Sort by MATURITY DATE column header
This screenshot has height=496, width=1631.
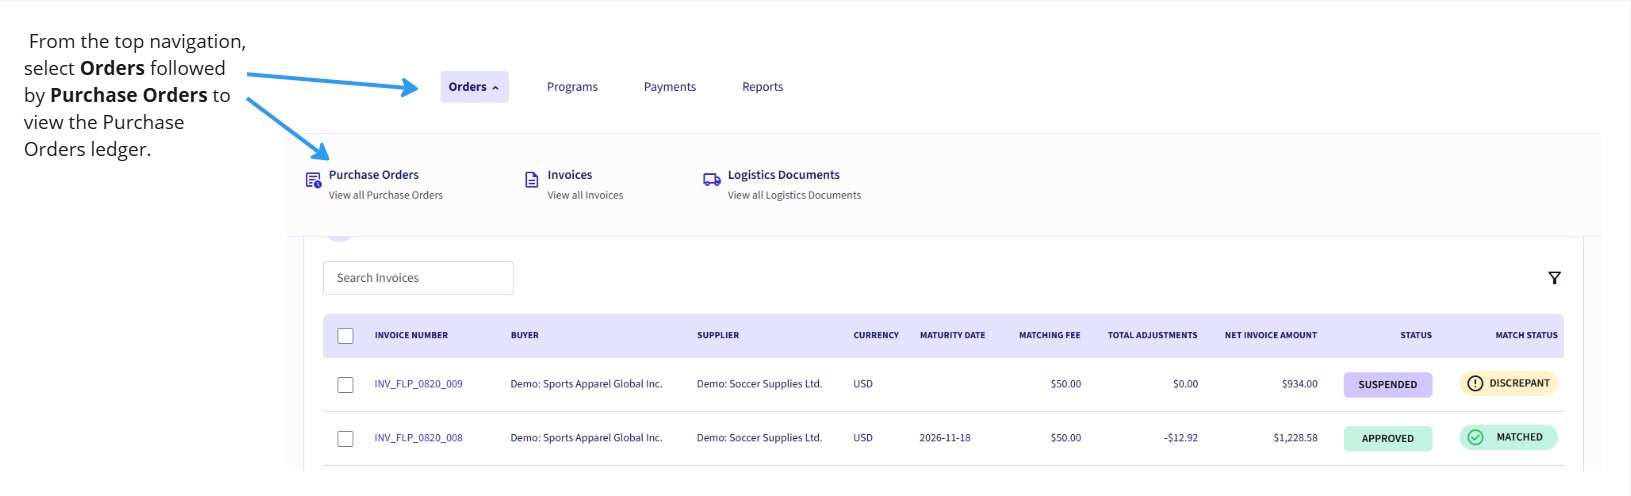(x=952, y=336)
